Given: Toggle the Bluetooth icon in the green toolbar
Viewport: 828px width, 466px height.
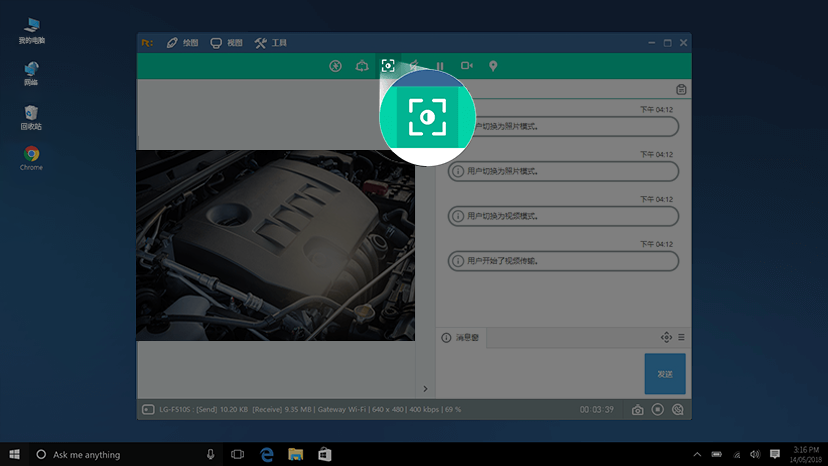Looking at the screenshot, I should (335, 66).
